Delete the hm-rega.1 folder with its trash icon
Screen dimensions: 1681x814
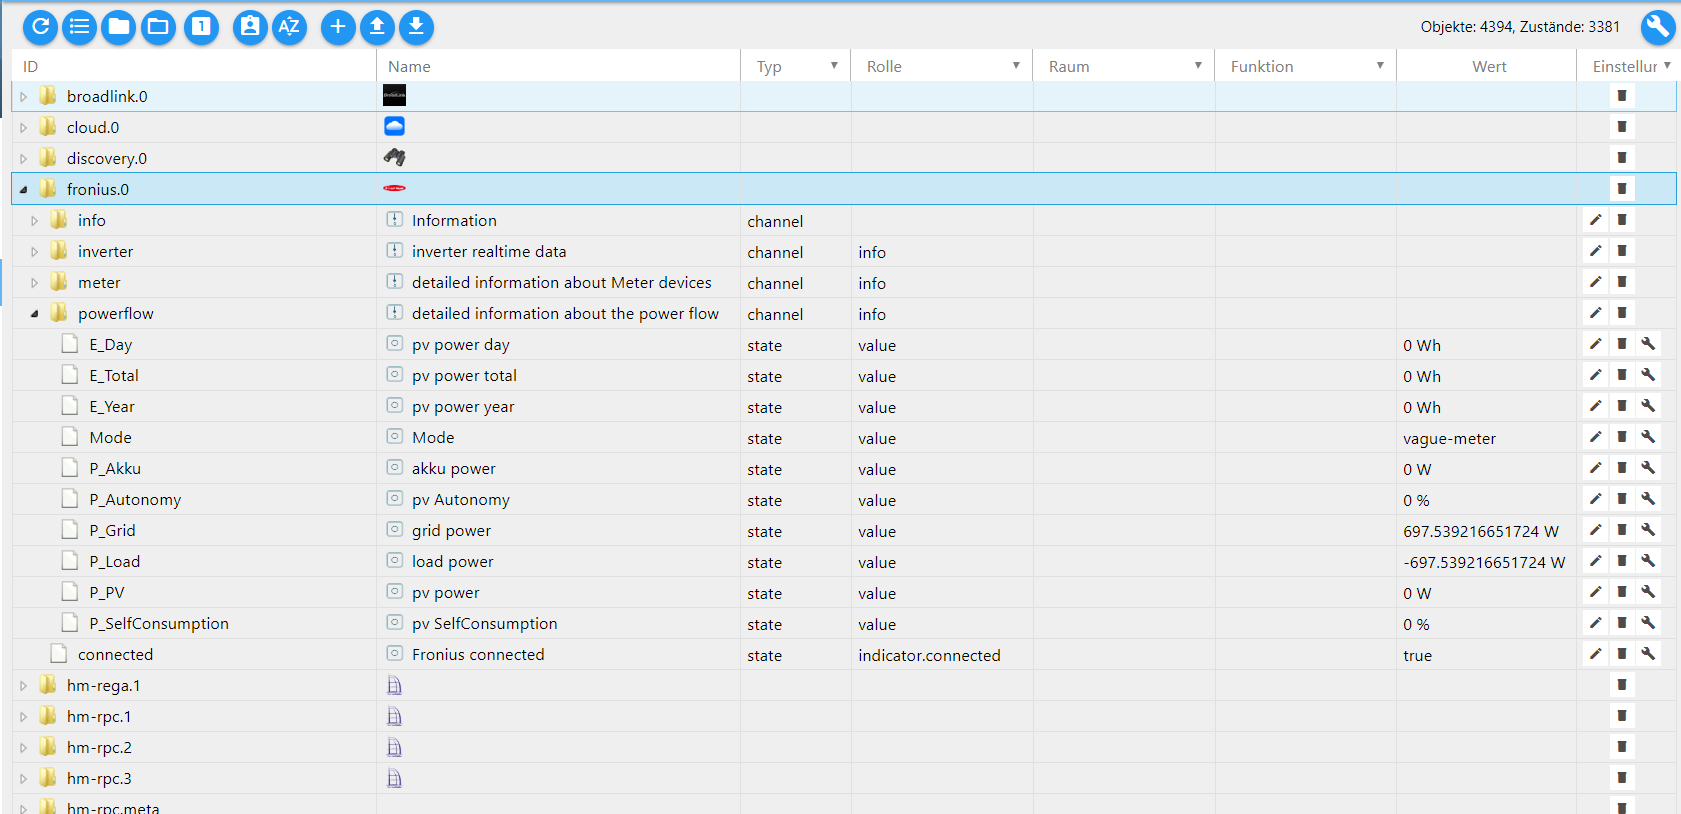tap(1622, 685)
